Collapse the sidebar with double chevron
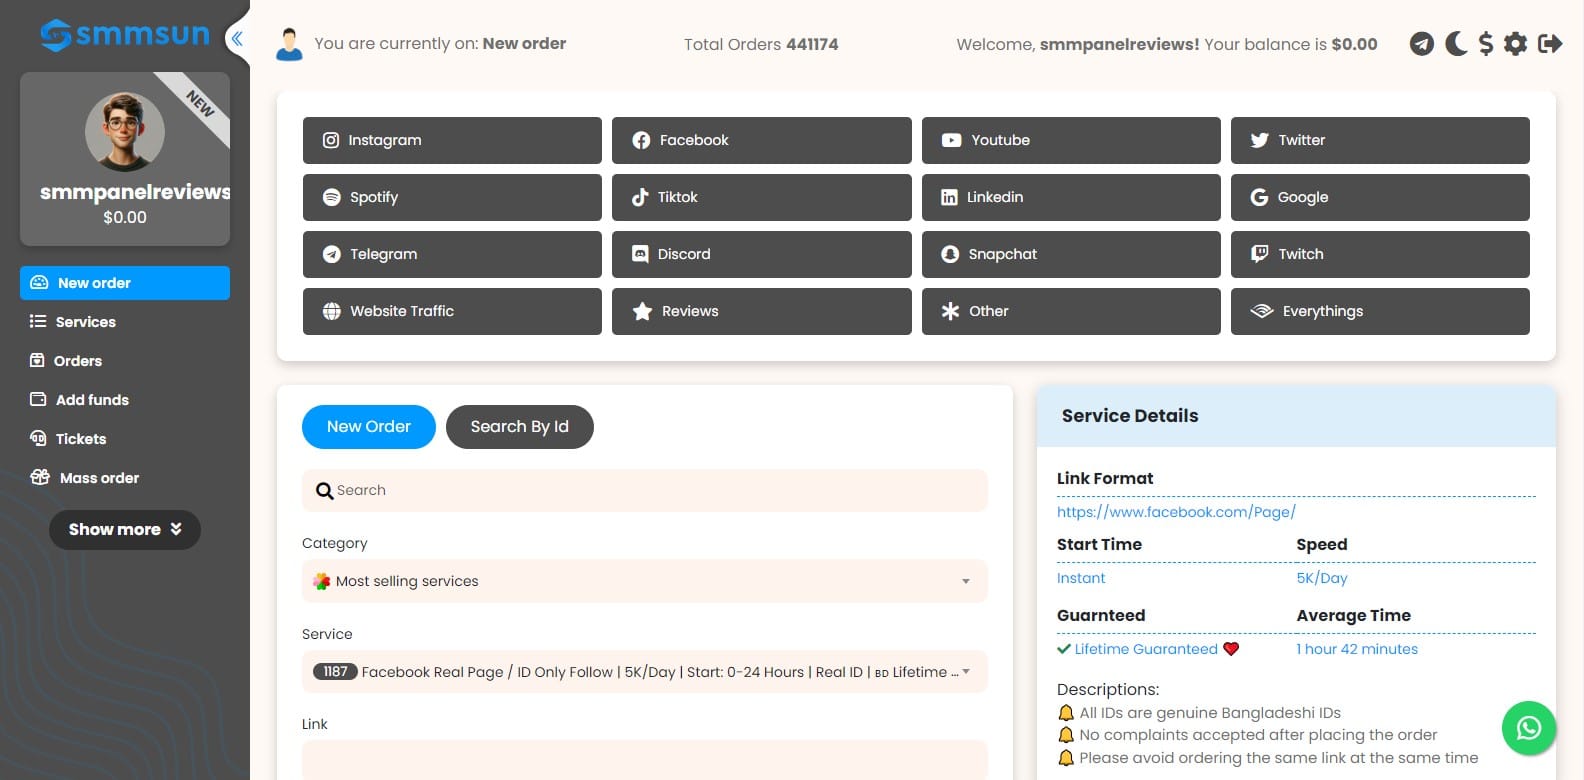1584x780 pixels. (x=237, y=40)
